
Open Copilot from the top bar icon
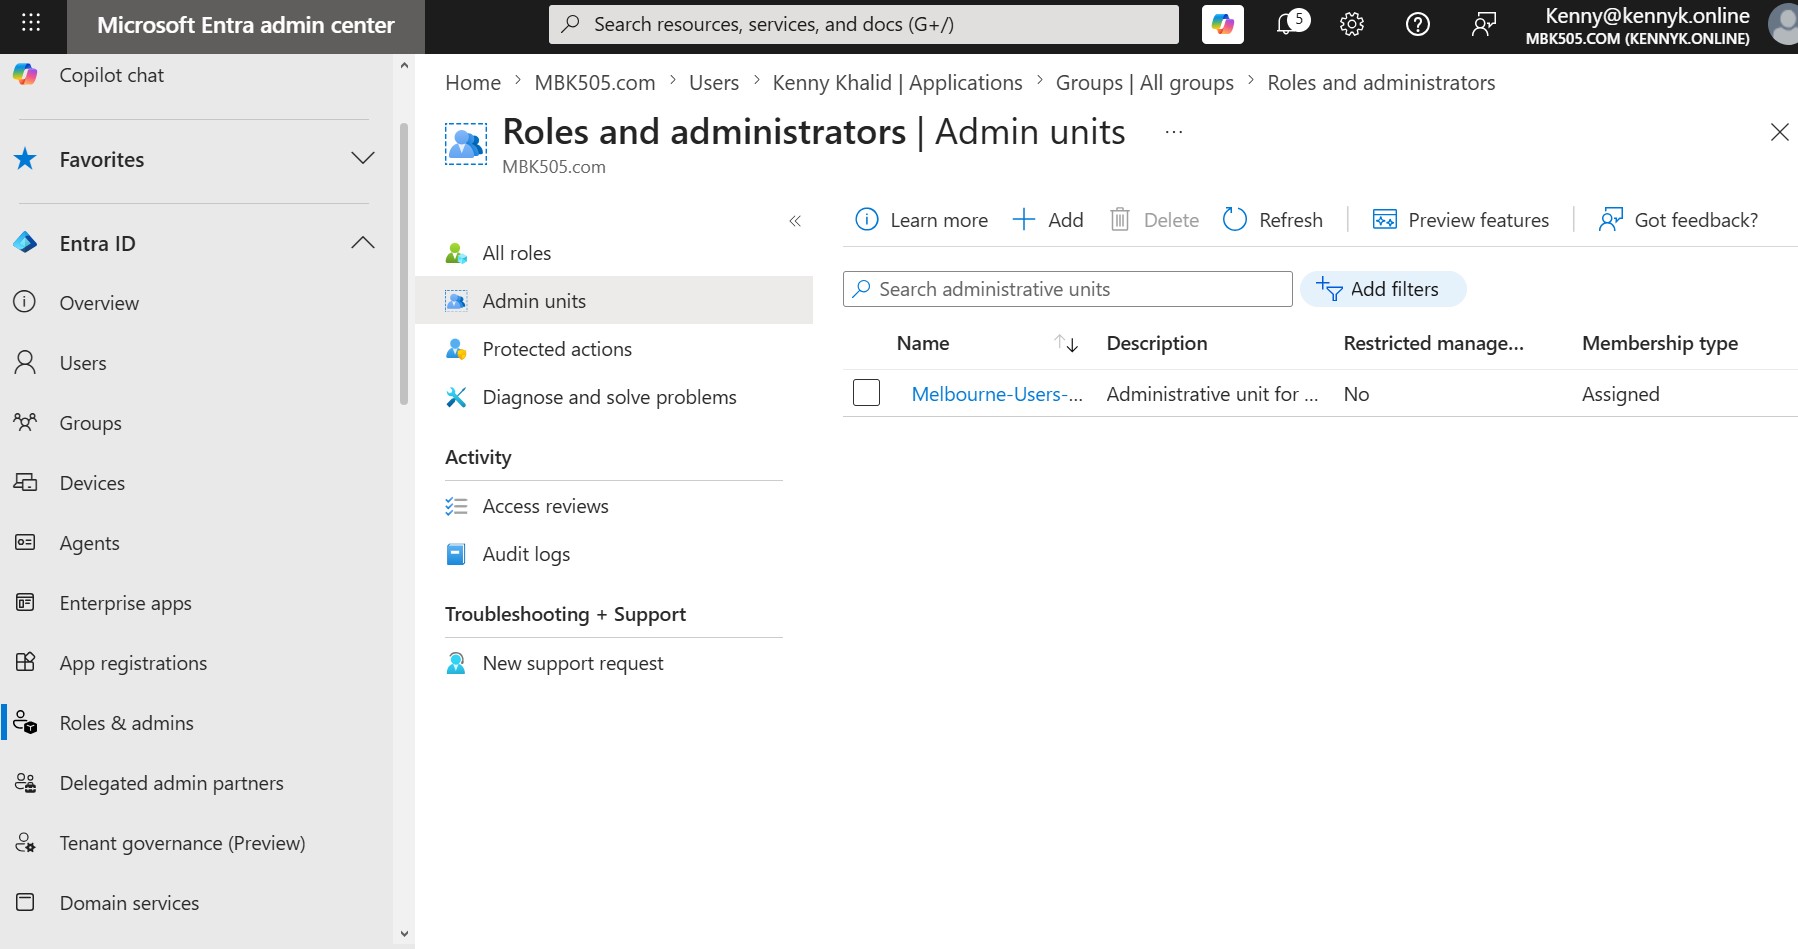[1223, 24]
